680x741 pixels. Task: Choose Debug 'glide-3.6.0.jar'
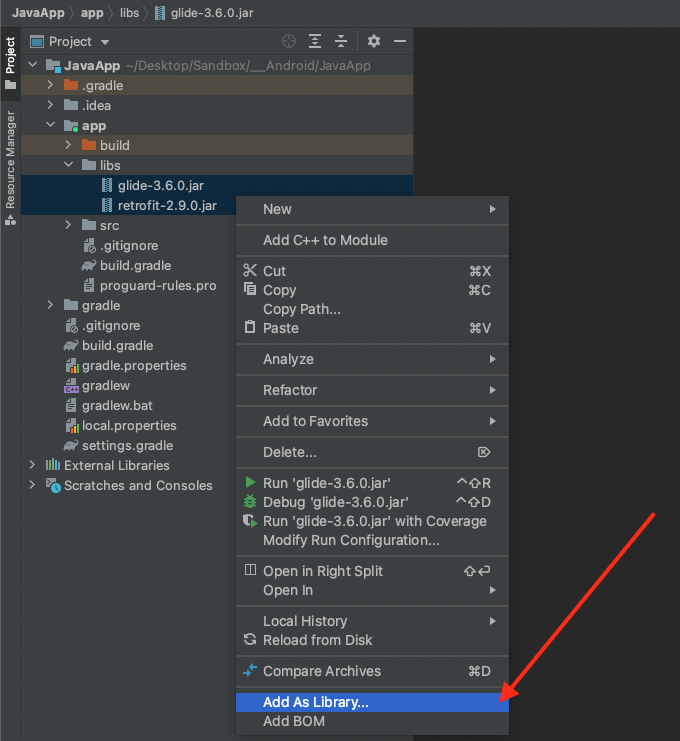coord(372,502)
